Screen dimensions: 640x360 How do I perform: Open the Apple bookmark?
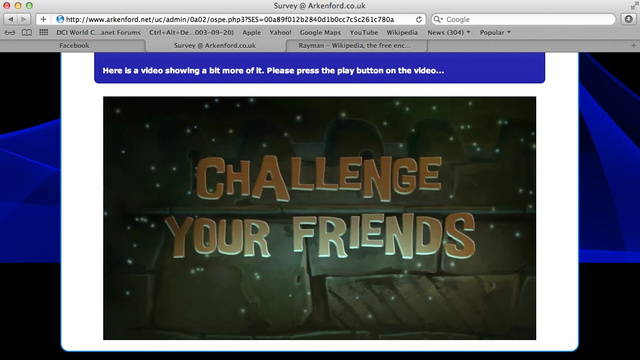(251, 32)
